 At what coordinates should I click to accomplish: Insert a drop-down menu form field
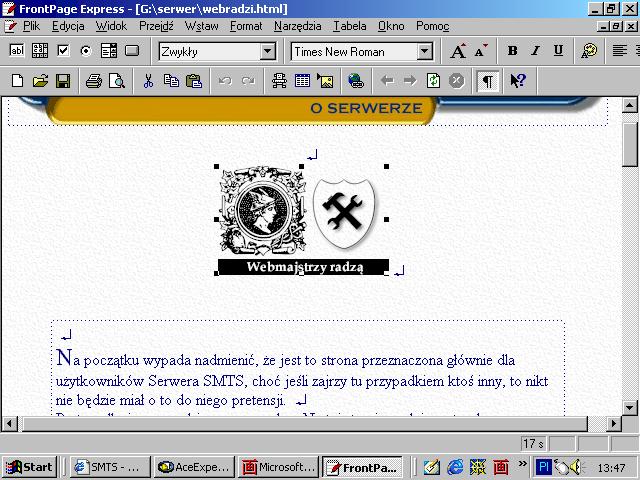pos(109,51)
